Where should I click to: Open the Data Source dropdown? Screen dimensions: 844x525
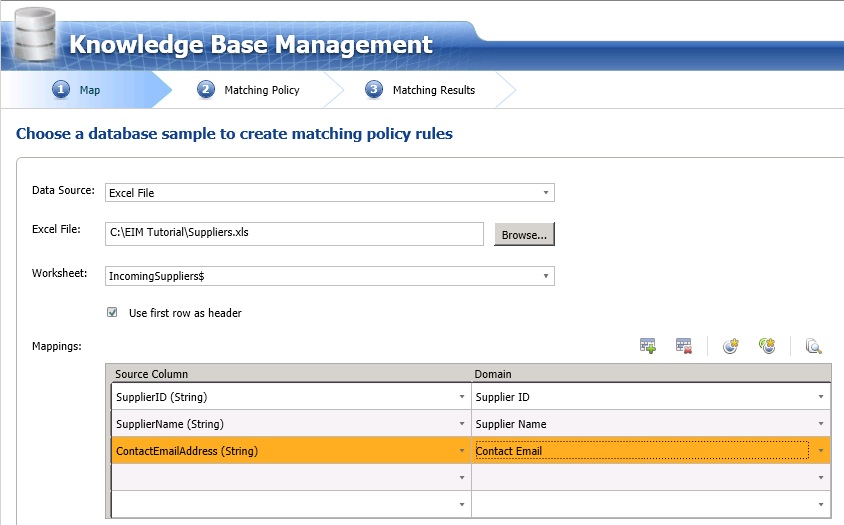pyautogui.click(x=546, y=192)
